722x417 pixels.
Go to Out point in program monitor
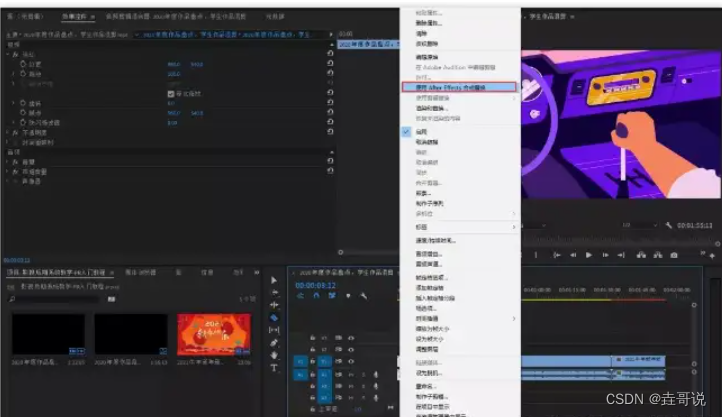(x=621, y=255)
